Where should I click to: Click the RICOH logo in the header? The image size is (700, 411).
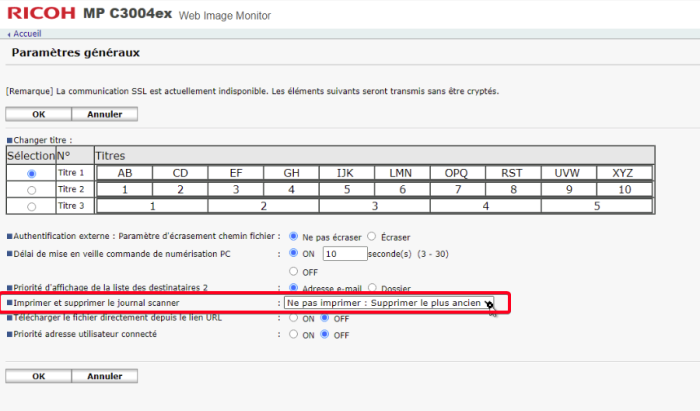(x=39, y=13)
